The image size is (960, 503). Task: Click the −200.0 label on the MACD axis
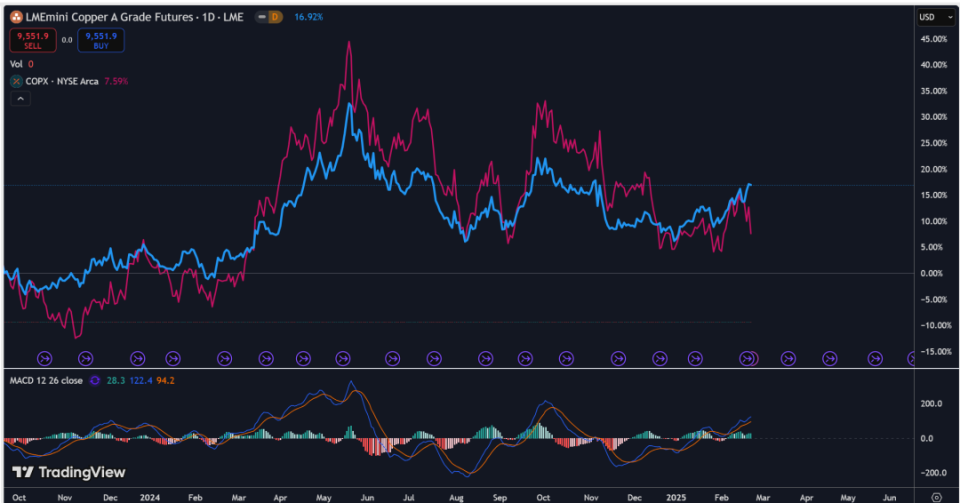(x=935, y=473)
